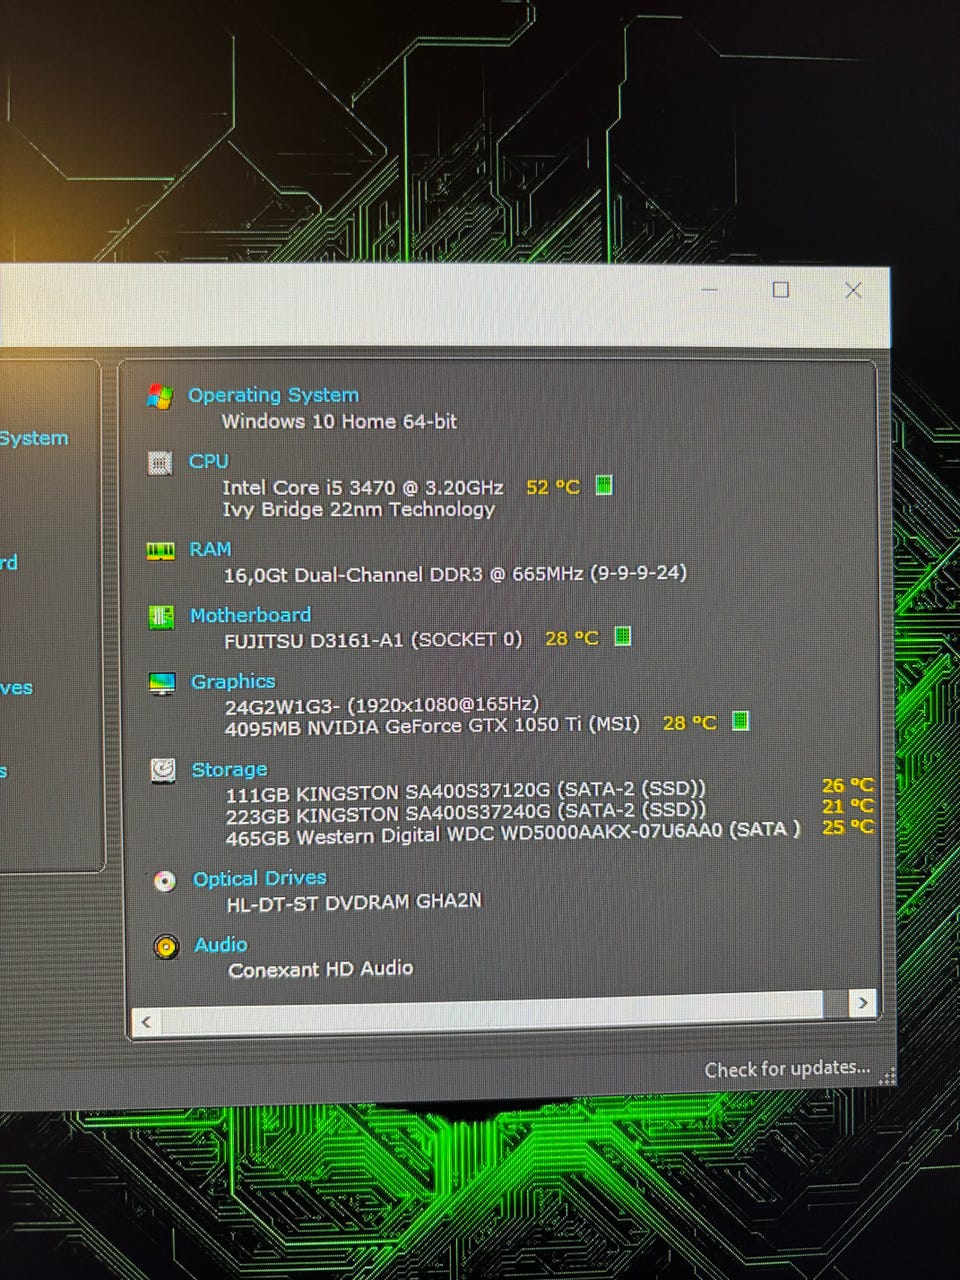Open the Operating System section heading
960x1280 pixels.
pyautogui.click(x=273, y=395)
